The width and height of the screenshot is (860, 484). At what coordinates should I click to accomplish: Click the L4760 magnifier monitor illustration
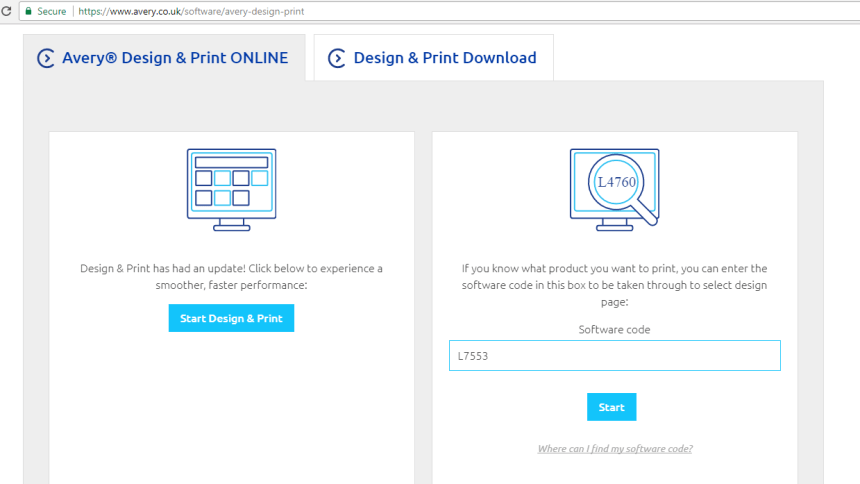coord(614,190)
